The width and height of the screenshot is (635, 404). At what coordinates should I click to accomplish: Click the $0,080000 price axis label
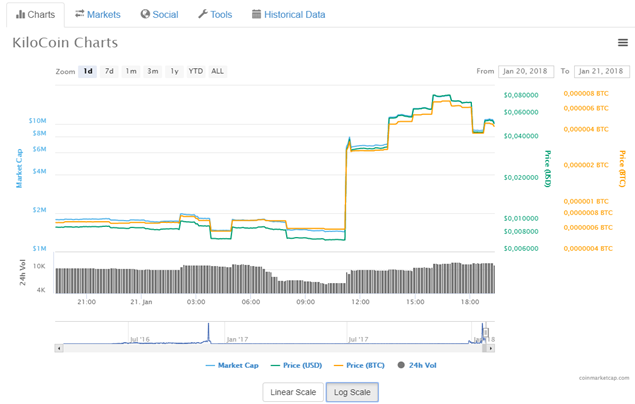pos(521,95)
